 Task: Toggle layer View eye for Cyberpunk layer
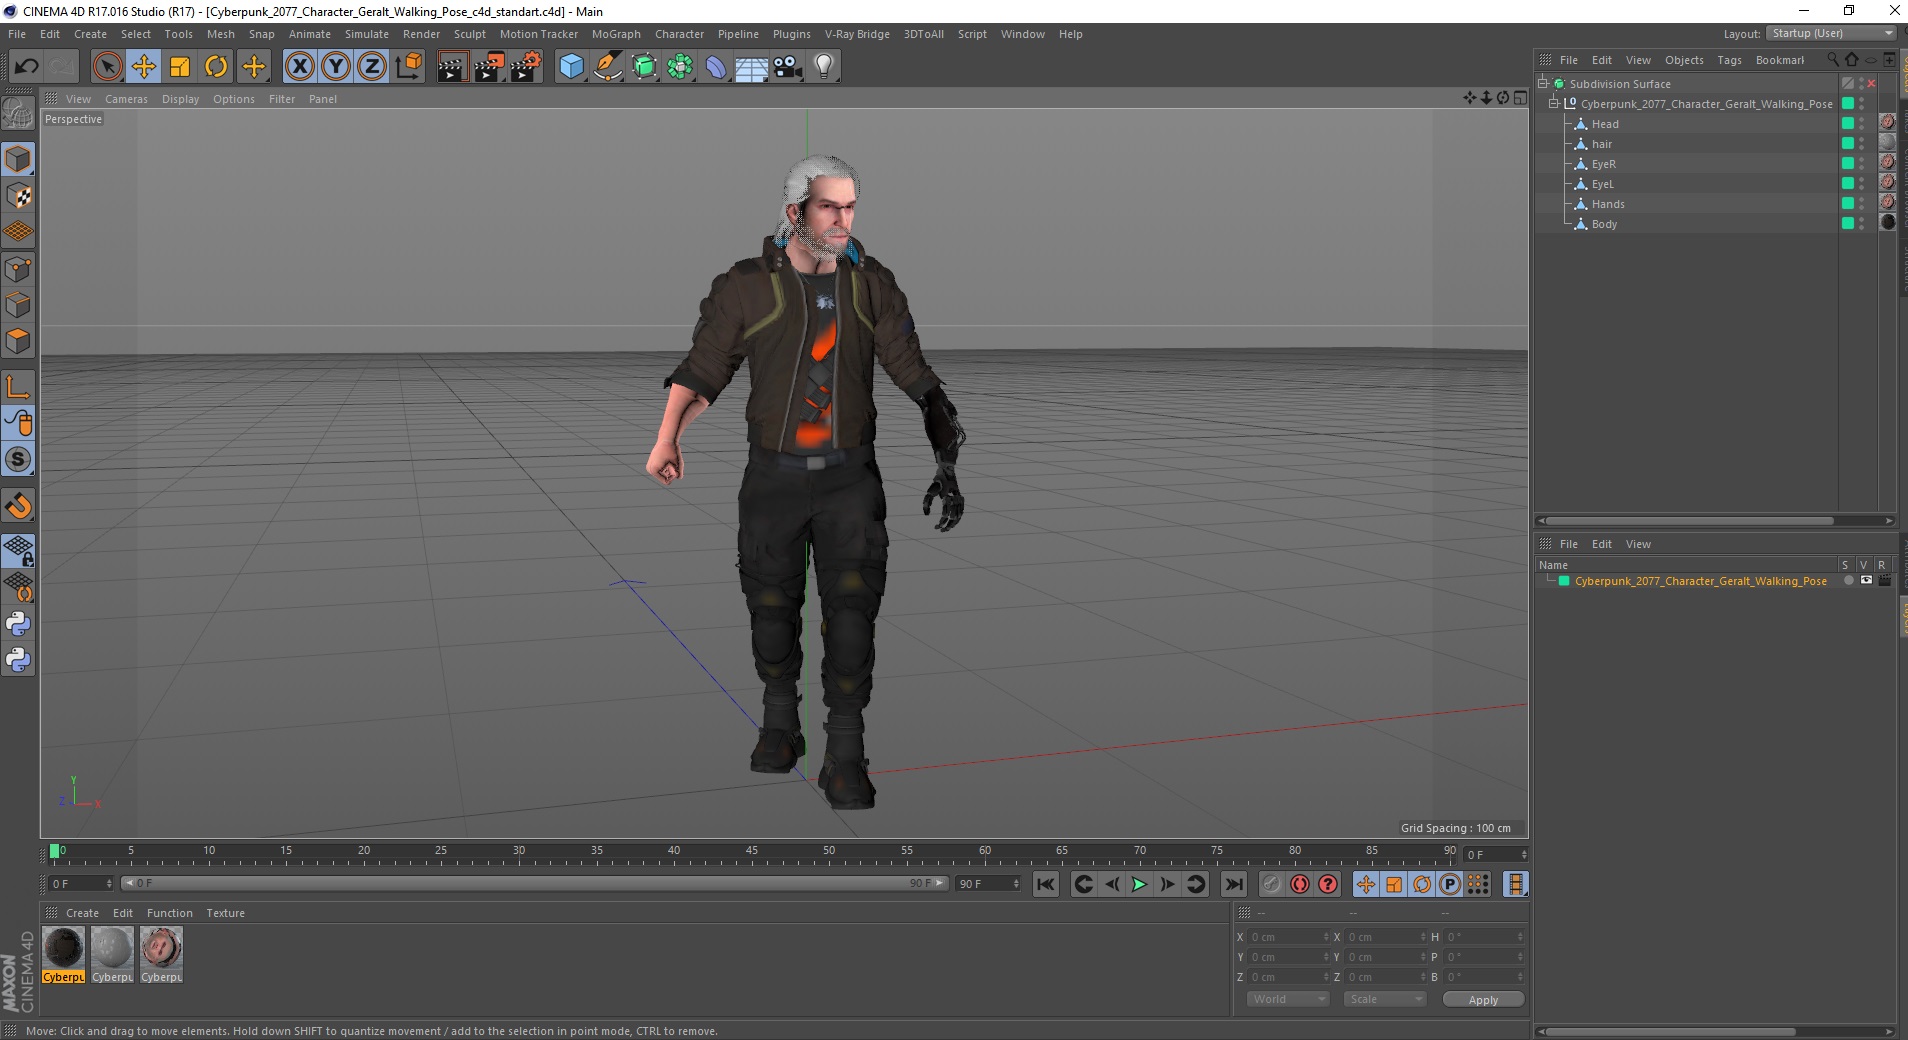1866,581
